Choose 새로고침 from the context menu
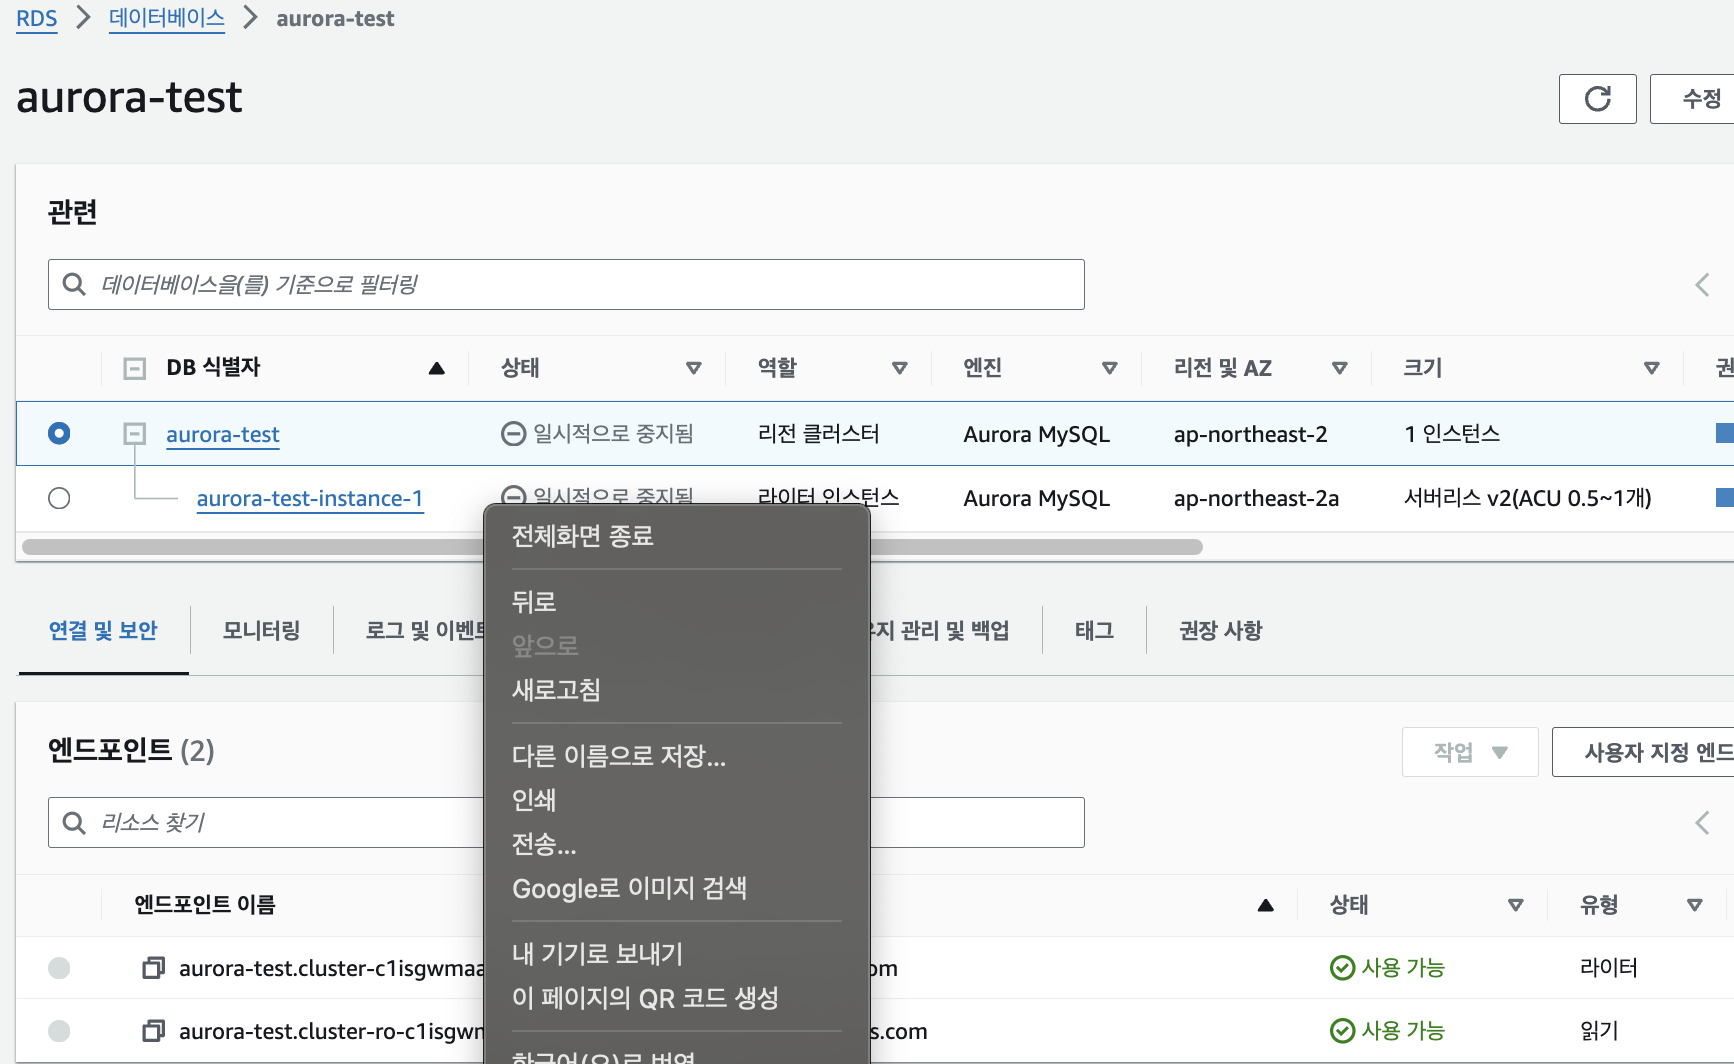 [x=556, y=690]
